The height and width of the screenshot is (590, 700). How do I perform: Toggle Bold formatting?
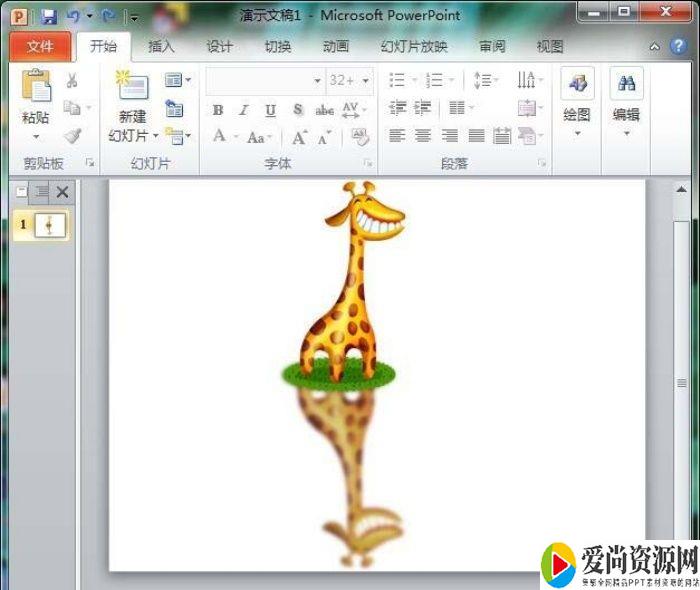pos(217,110)
